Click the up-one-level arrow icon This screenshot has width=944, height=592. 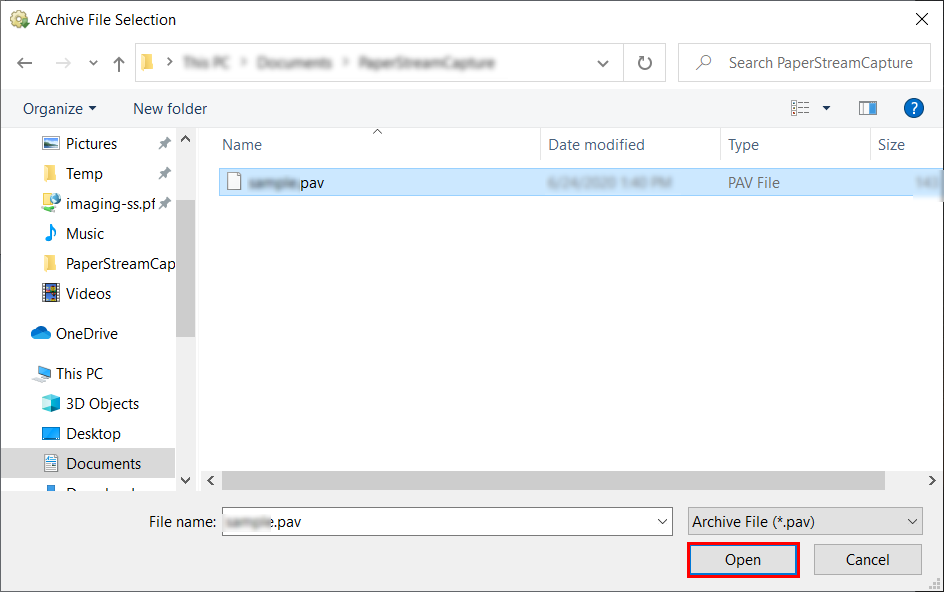[118, 62]
